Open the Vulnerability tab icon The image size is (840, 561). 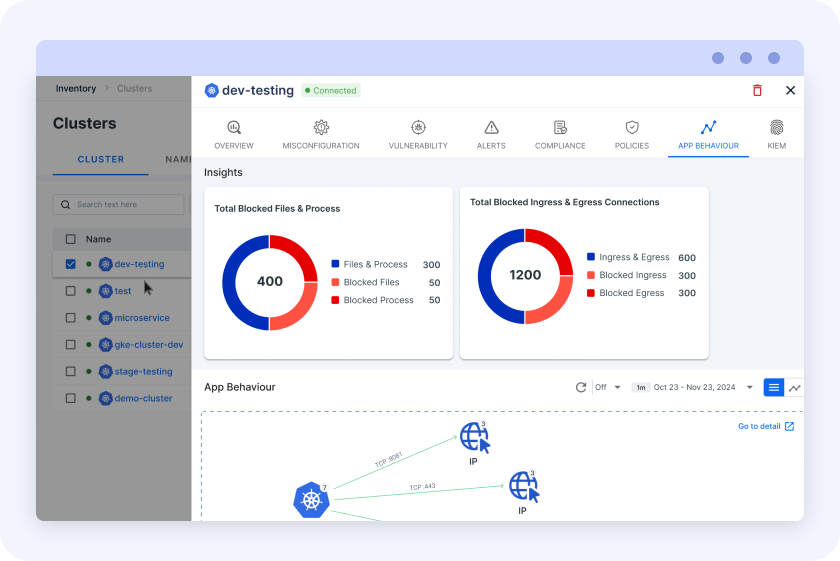pos(418,128)
